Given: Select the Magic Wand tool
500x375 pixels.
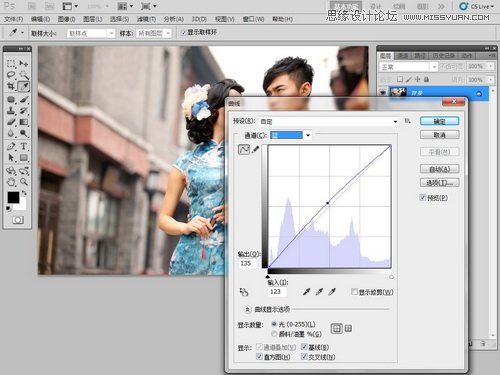Looking at the screenshot, I should pos(24,75).
